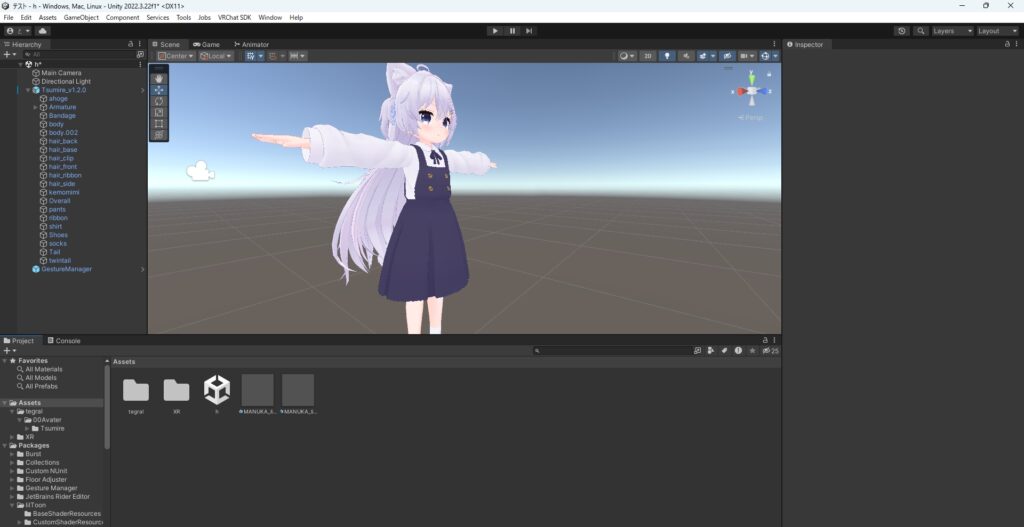Open the Layers dropdown

[x=952, y=31]
